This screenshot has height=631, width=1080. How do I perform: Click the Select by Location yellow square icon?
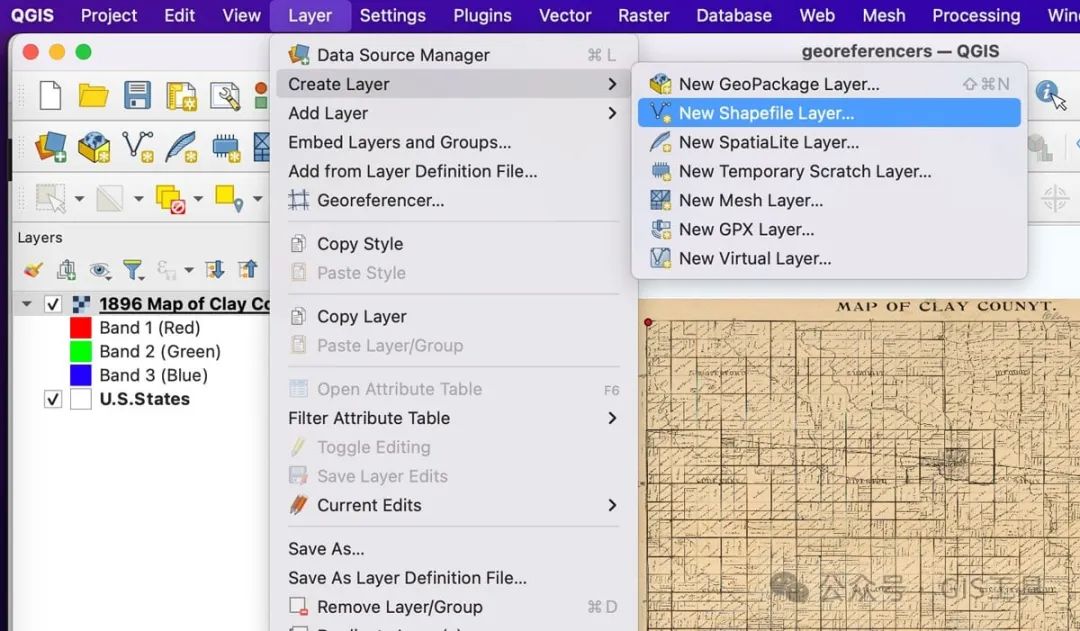coord(229,198)
